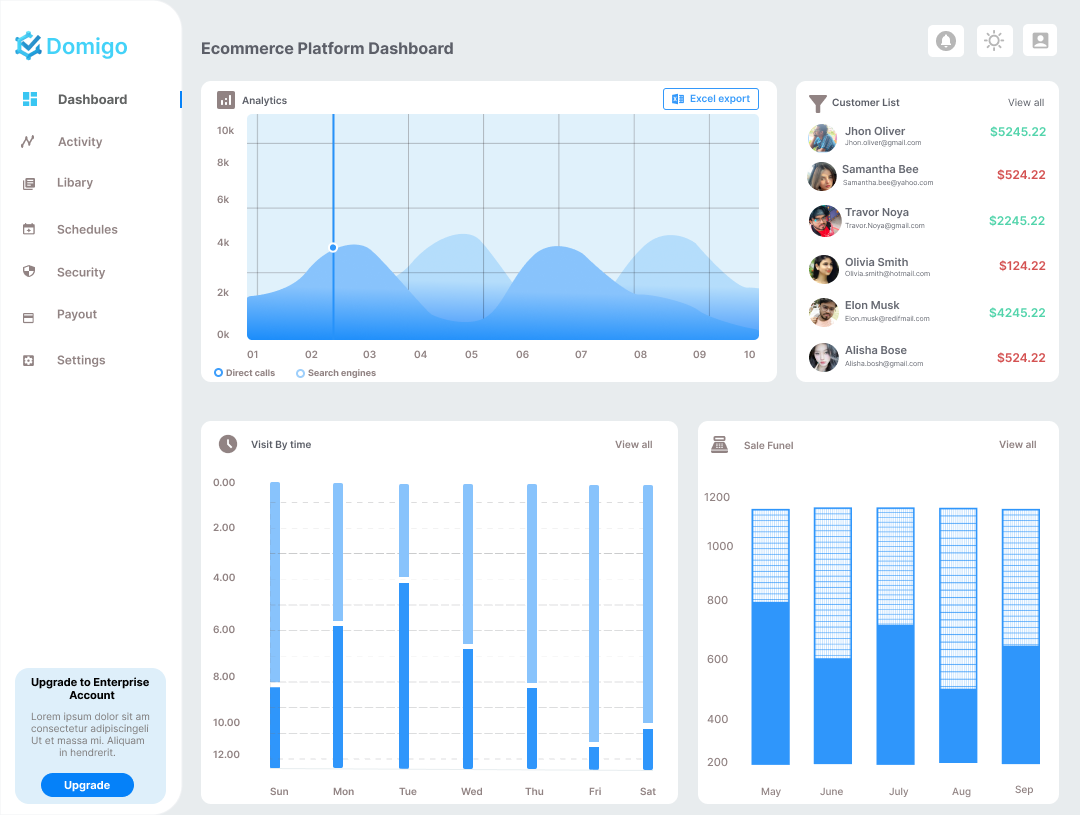Toggle the brightness theme icon
The image size is (1080, 815).
pos(994,40)
